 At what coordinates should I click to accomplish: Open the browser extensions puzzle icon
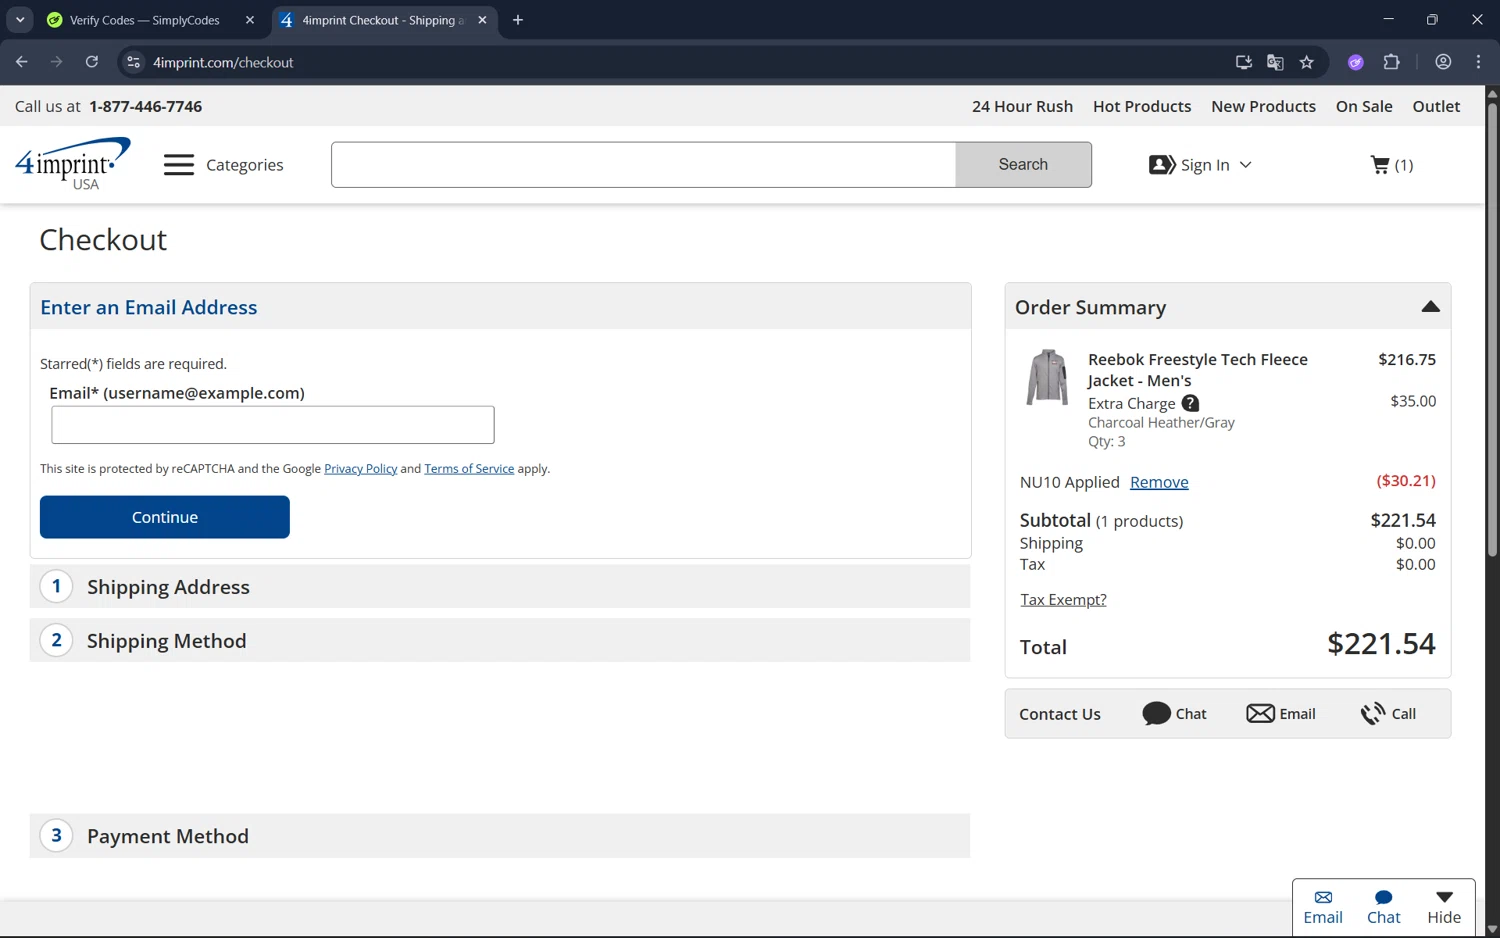1391,62
